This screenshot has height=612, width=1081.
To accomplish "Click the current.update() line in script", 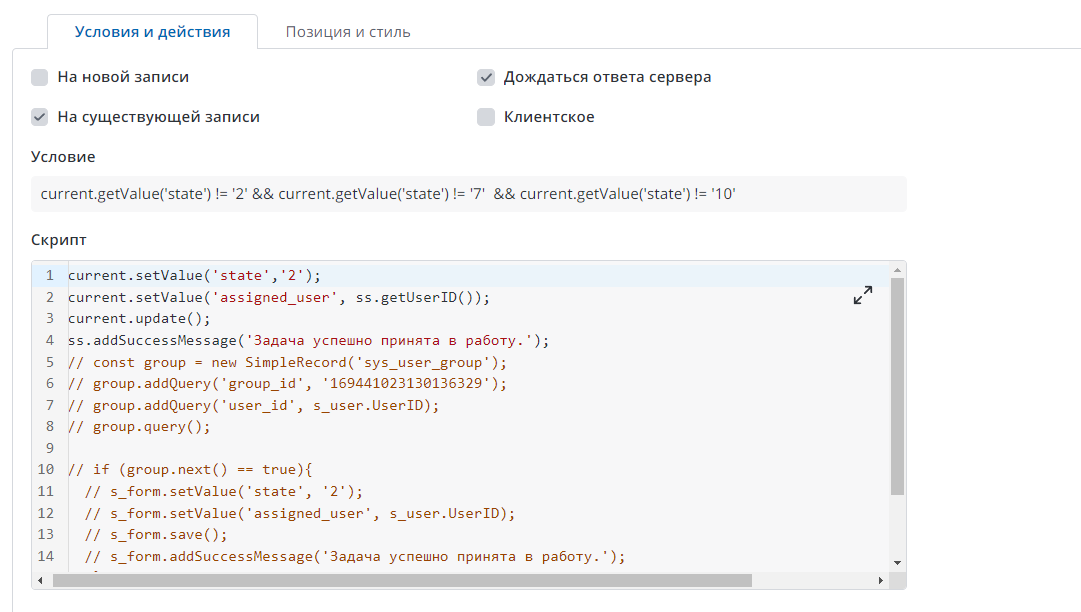I will click(x=139, y=318).
